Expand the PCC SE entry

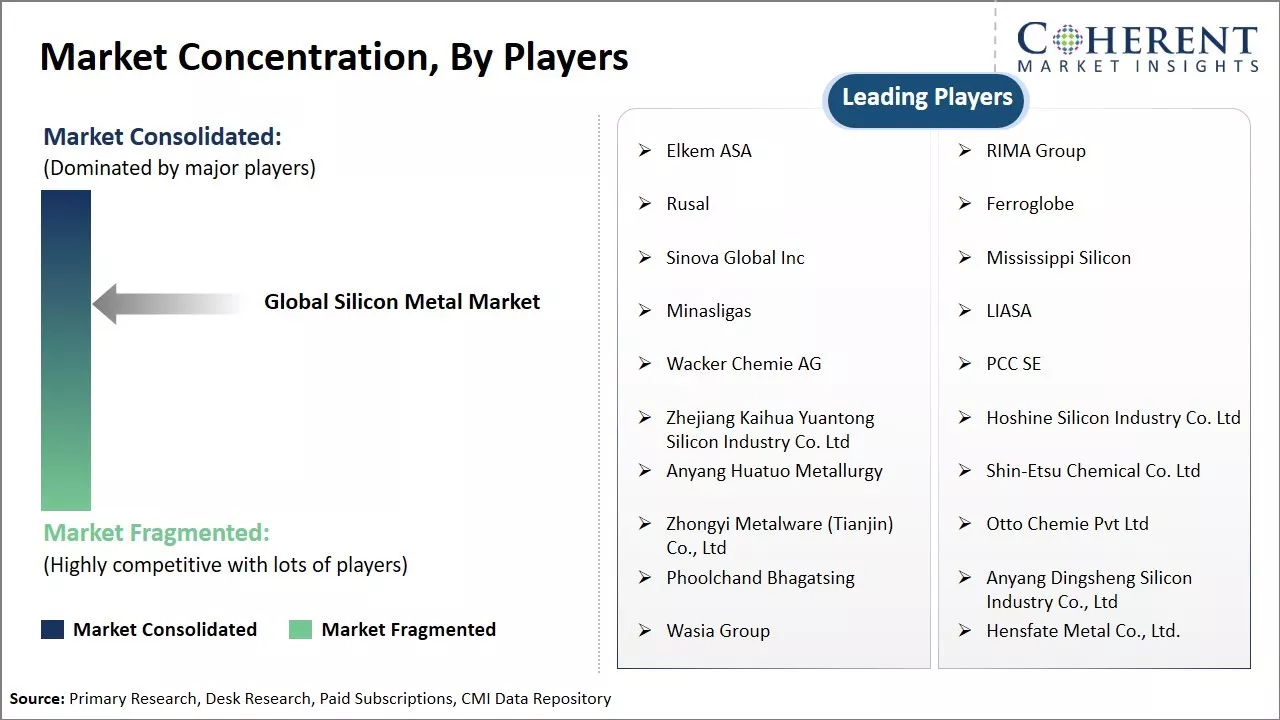[1013, 364]
